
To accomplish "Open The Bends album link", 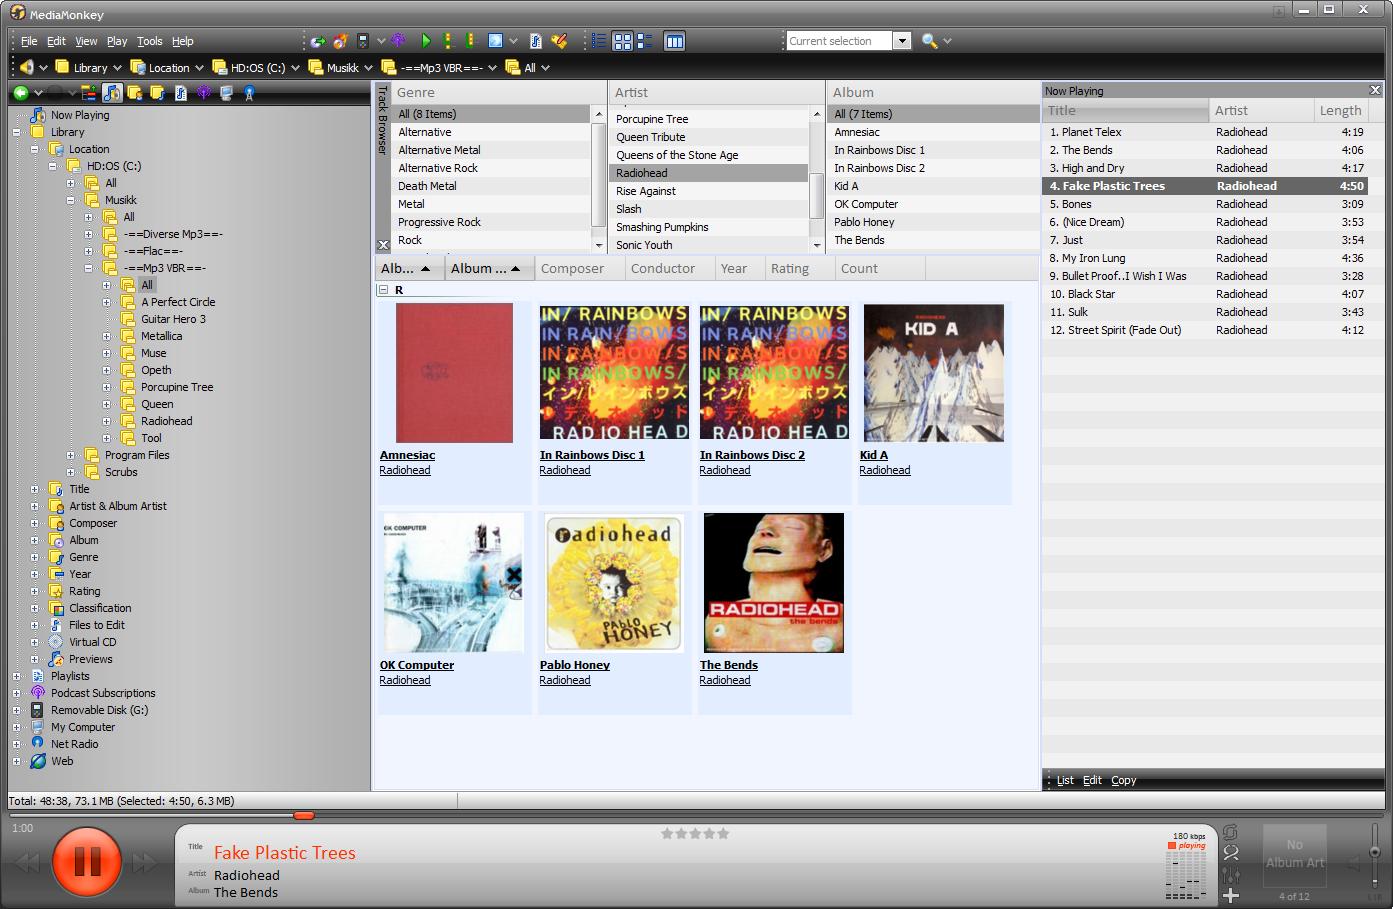I will click(x=728, y=665).
